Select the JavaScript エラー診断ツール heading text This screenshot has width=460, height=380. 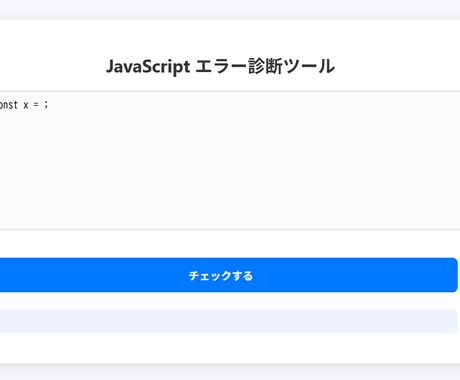pyautogui.click(x=220, y=66)
